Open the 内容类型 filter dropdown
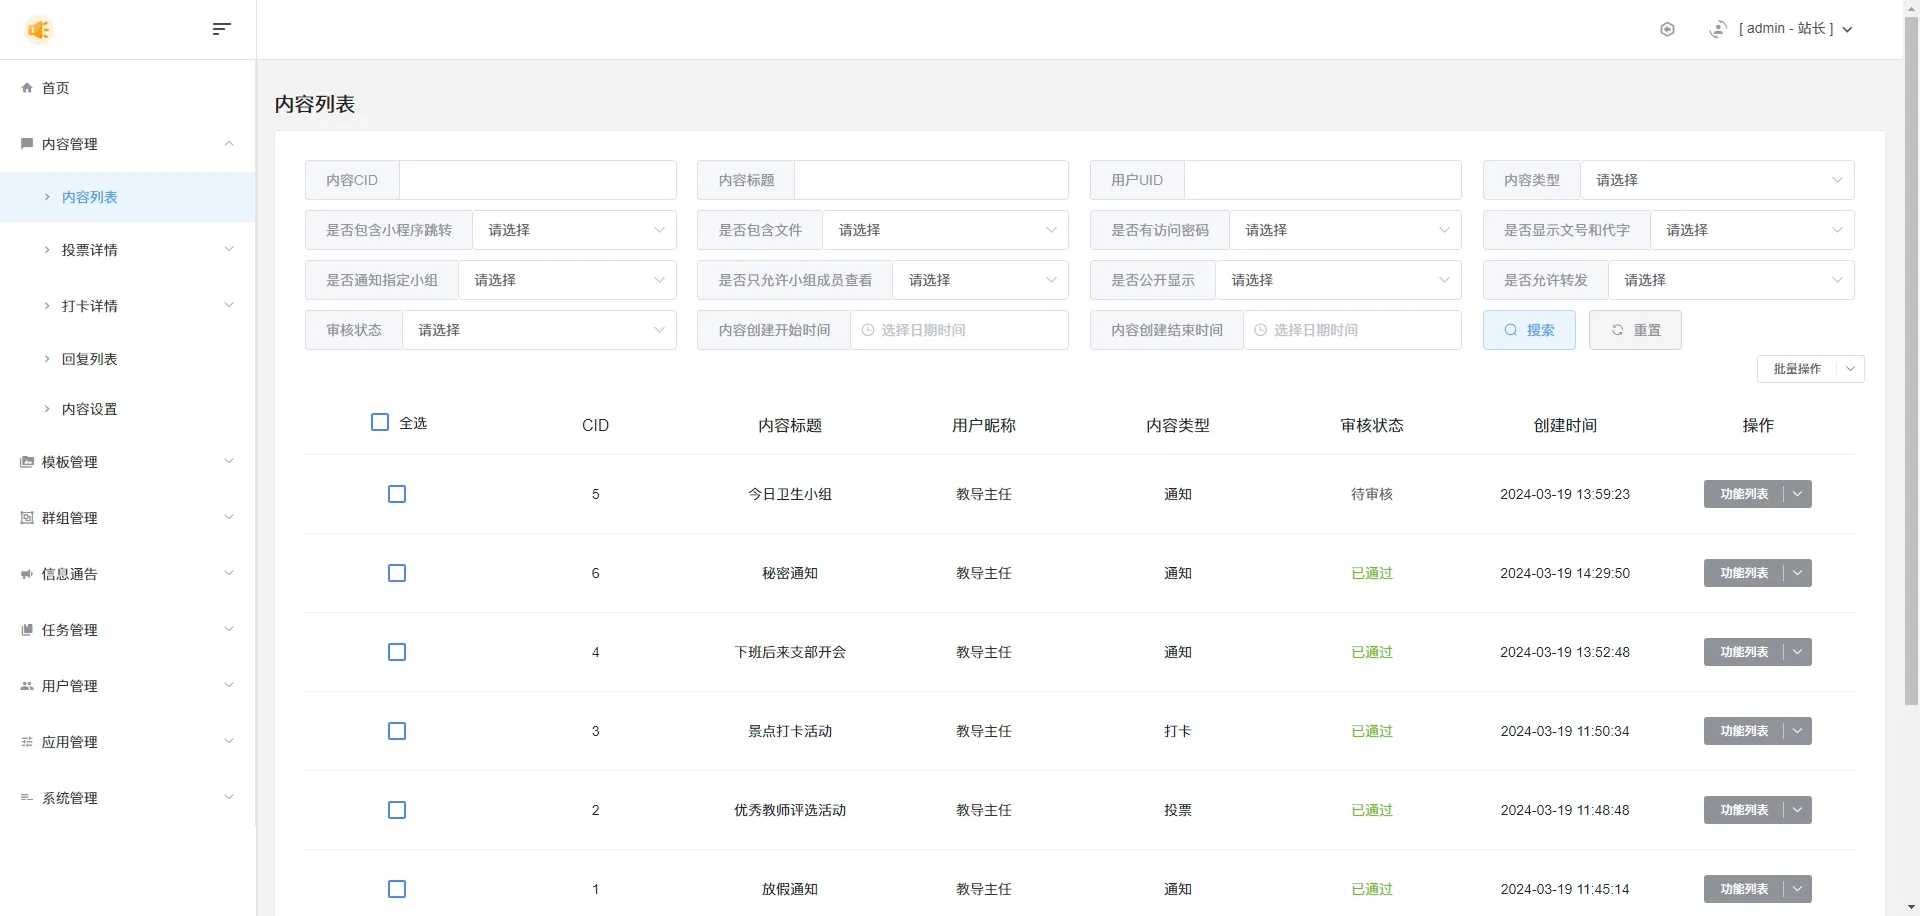1920x916 pixels. click(1716, 180)
